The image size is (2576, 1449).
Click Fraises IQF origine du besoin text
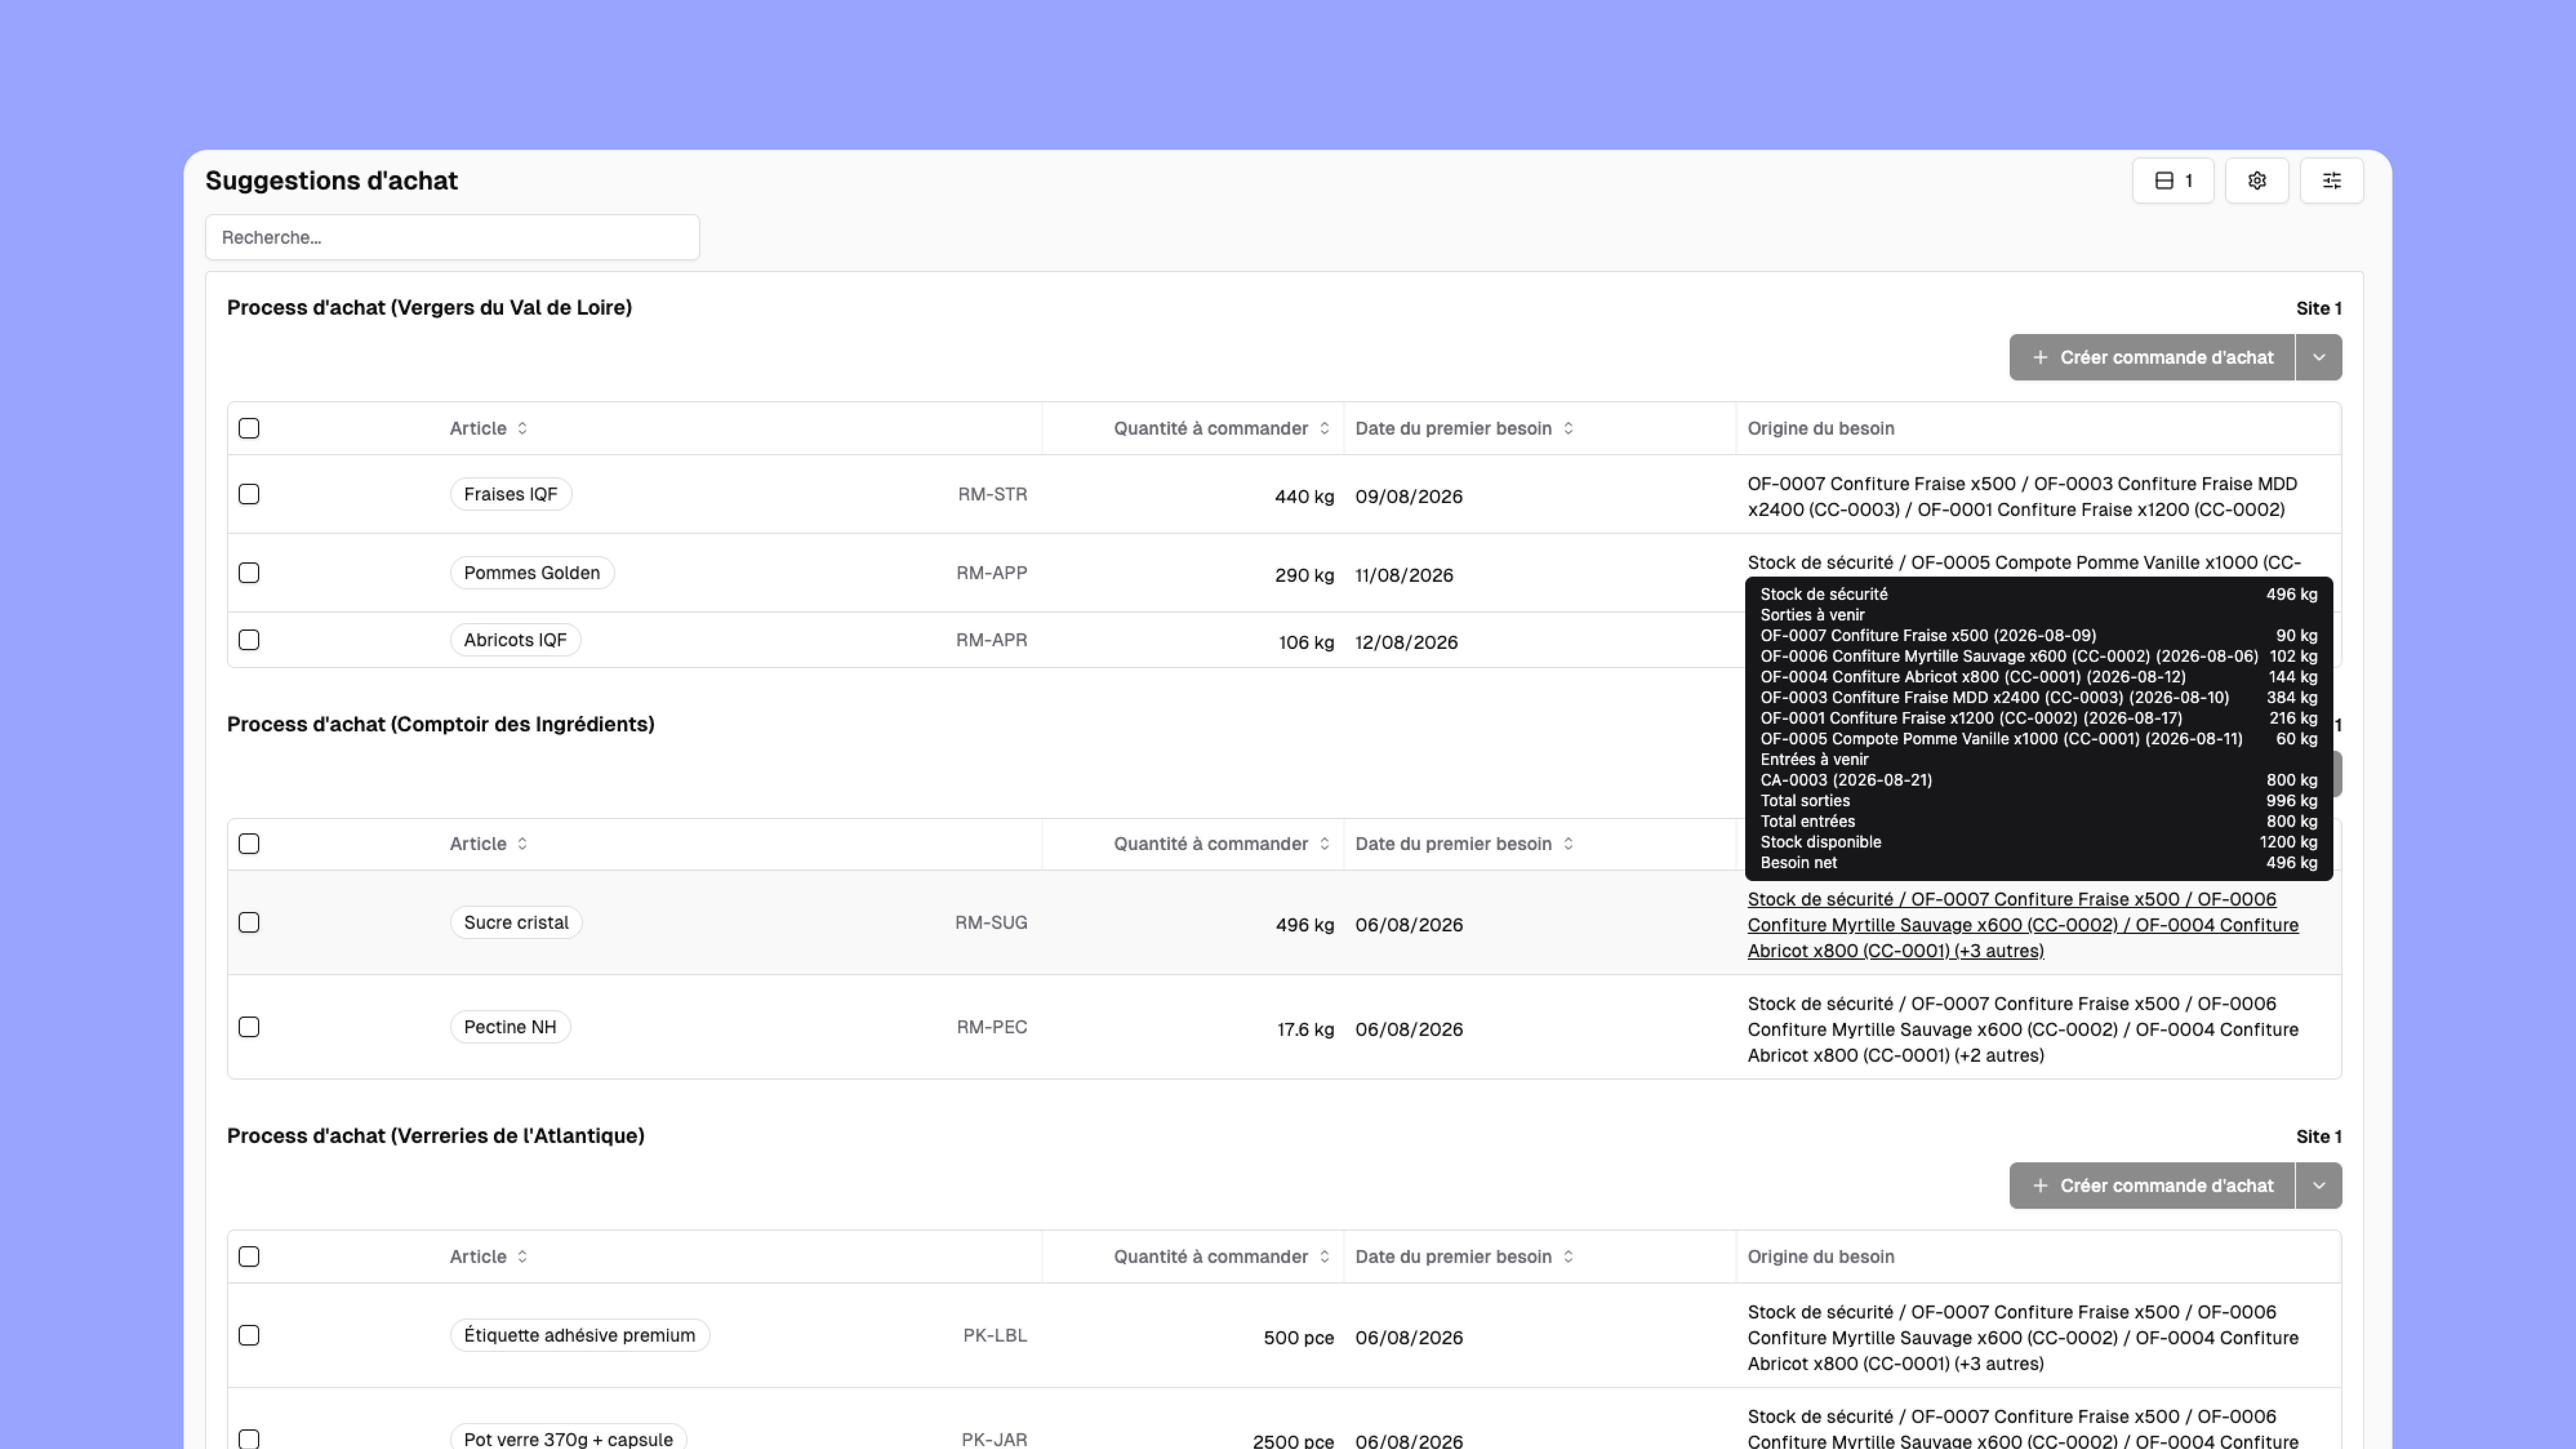(x=2022, y=497)
